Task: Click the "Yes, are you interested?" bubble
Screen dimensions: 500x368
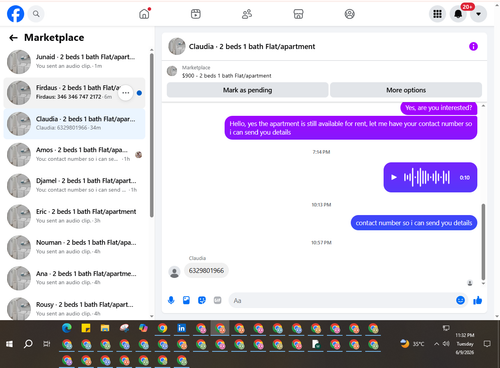Action: 439,108
